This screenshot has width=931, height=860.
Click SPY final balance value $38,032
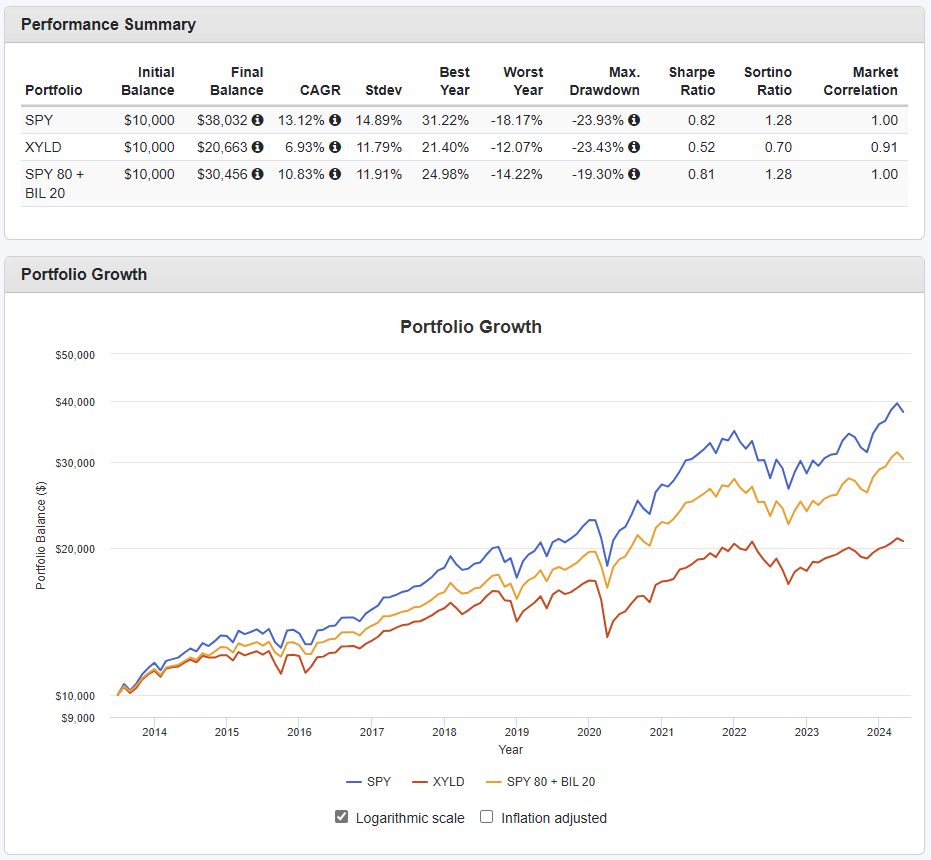tap(222, 120)
